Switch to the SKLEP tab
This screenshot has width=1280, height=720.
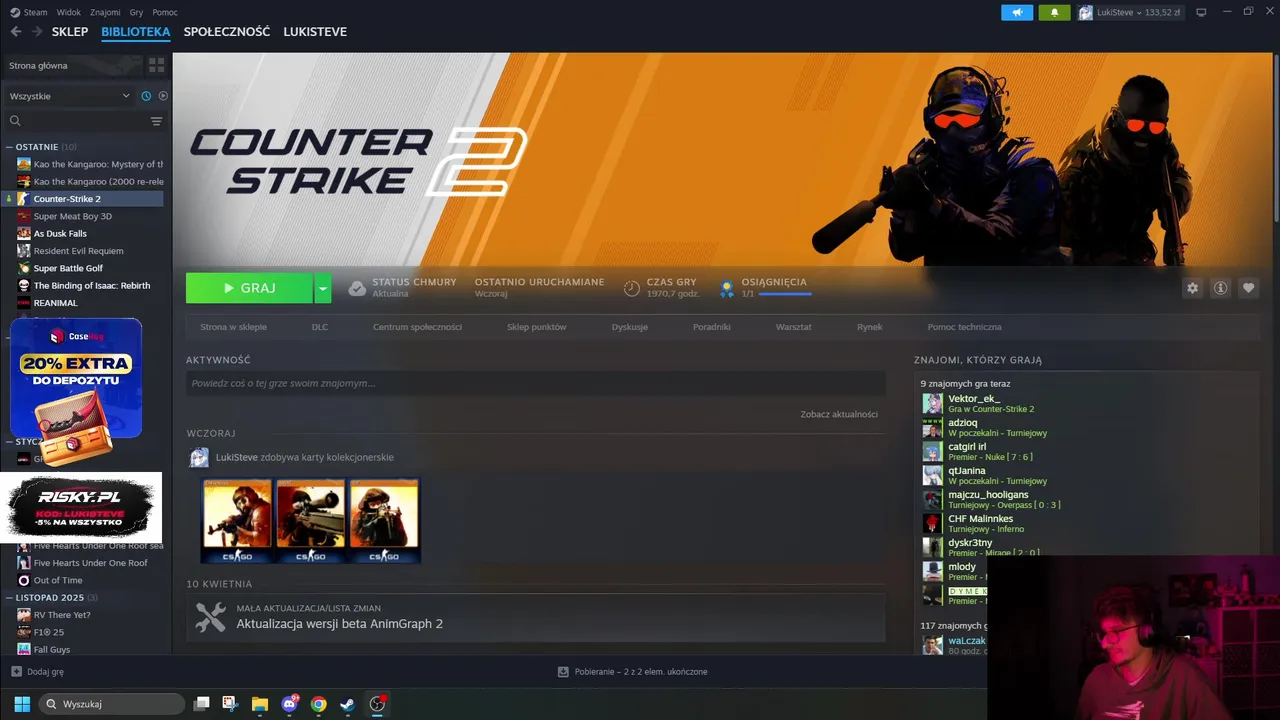[70, 32]
